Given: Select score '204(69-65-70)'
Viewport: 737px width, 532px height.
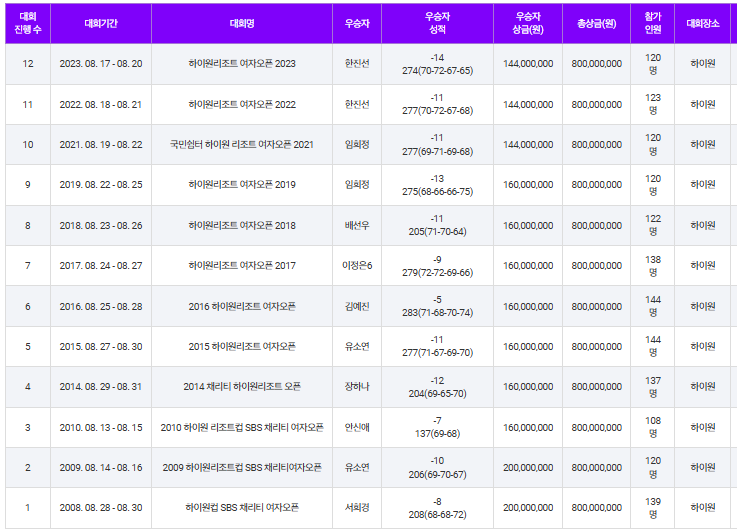Looking at the screenshot, I should click(x=437, y=394).
